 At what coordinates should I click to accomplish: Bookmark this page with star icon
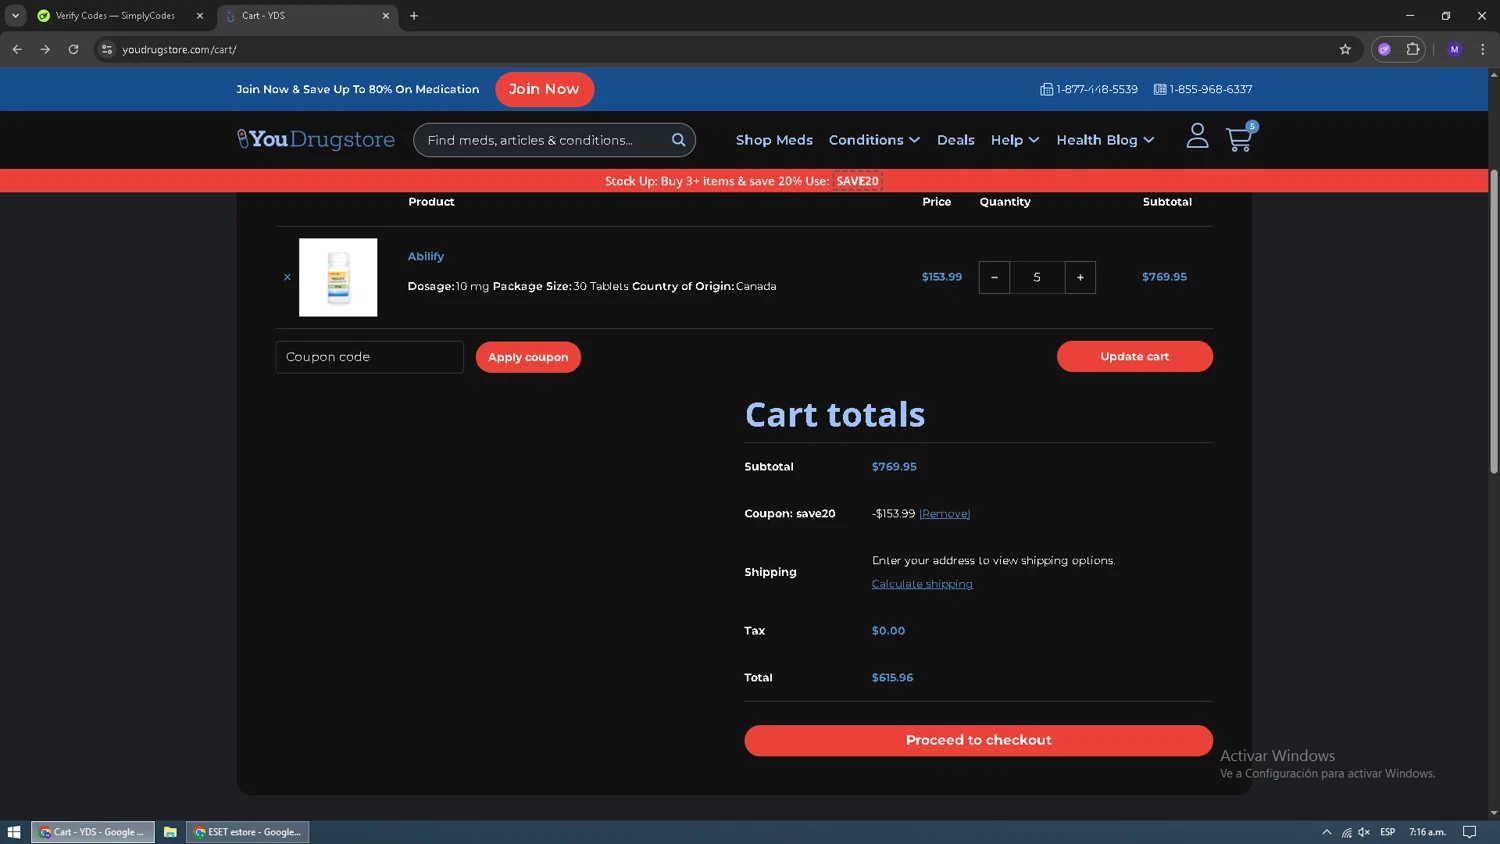click(x=1345, y=49)
